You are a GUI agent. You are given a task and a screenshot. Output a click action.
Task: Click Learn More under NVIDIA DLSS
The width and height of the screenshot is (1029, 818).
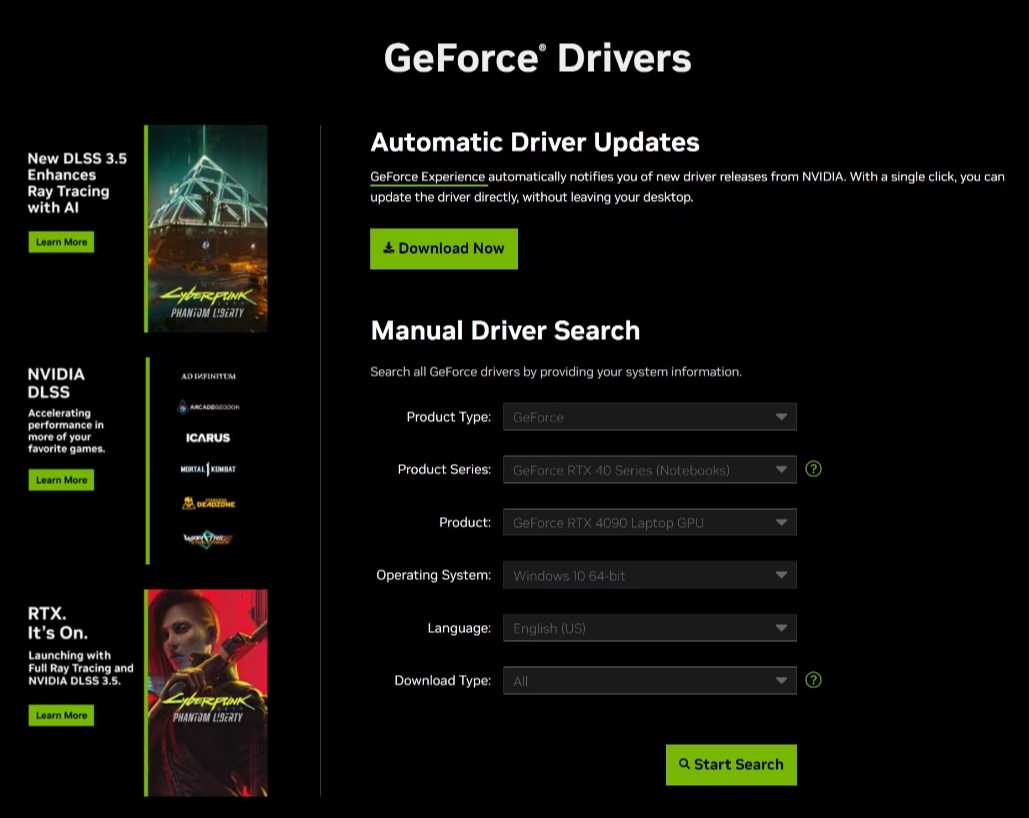(x=61, y=480)
